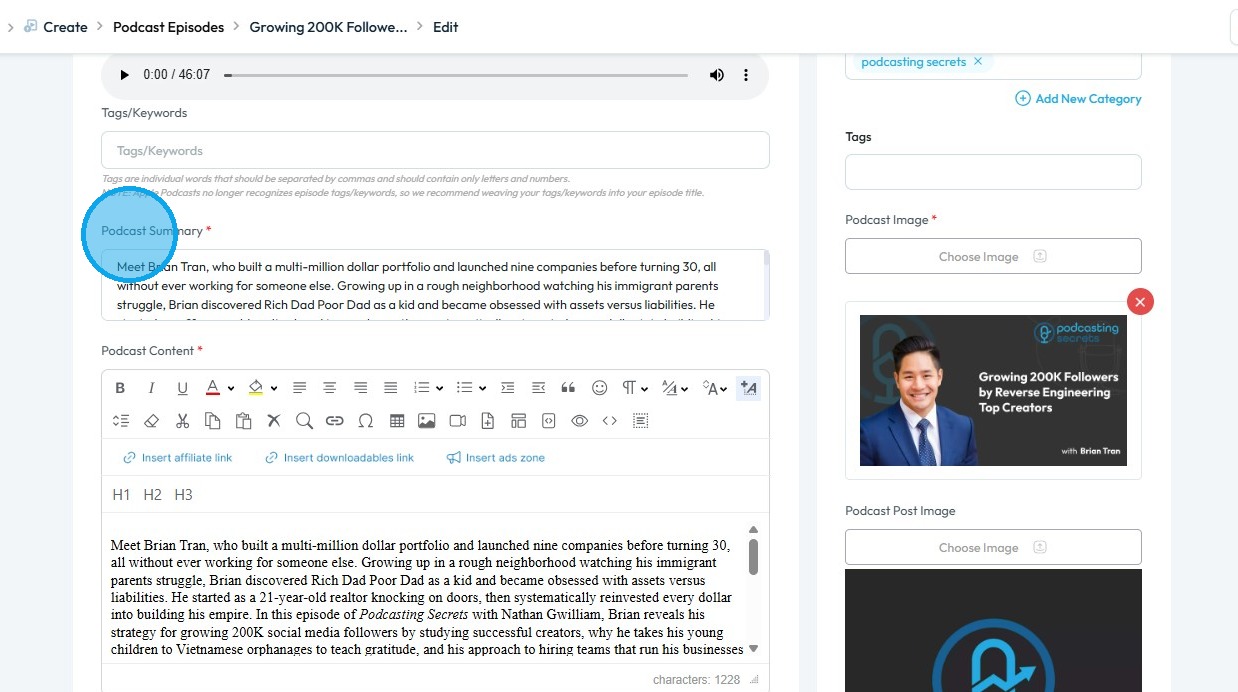The width and height of the screenshot is (1238, 692).
Task: Remove podcast image with red X
Action: pyautogui.click(x=1140, y=301)
